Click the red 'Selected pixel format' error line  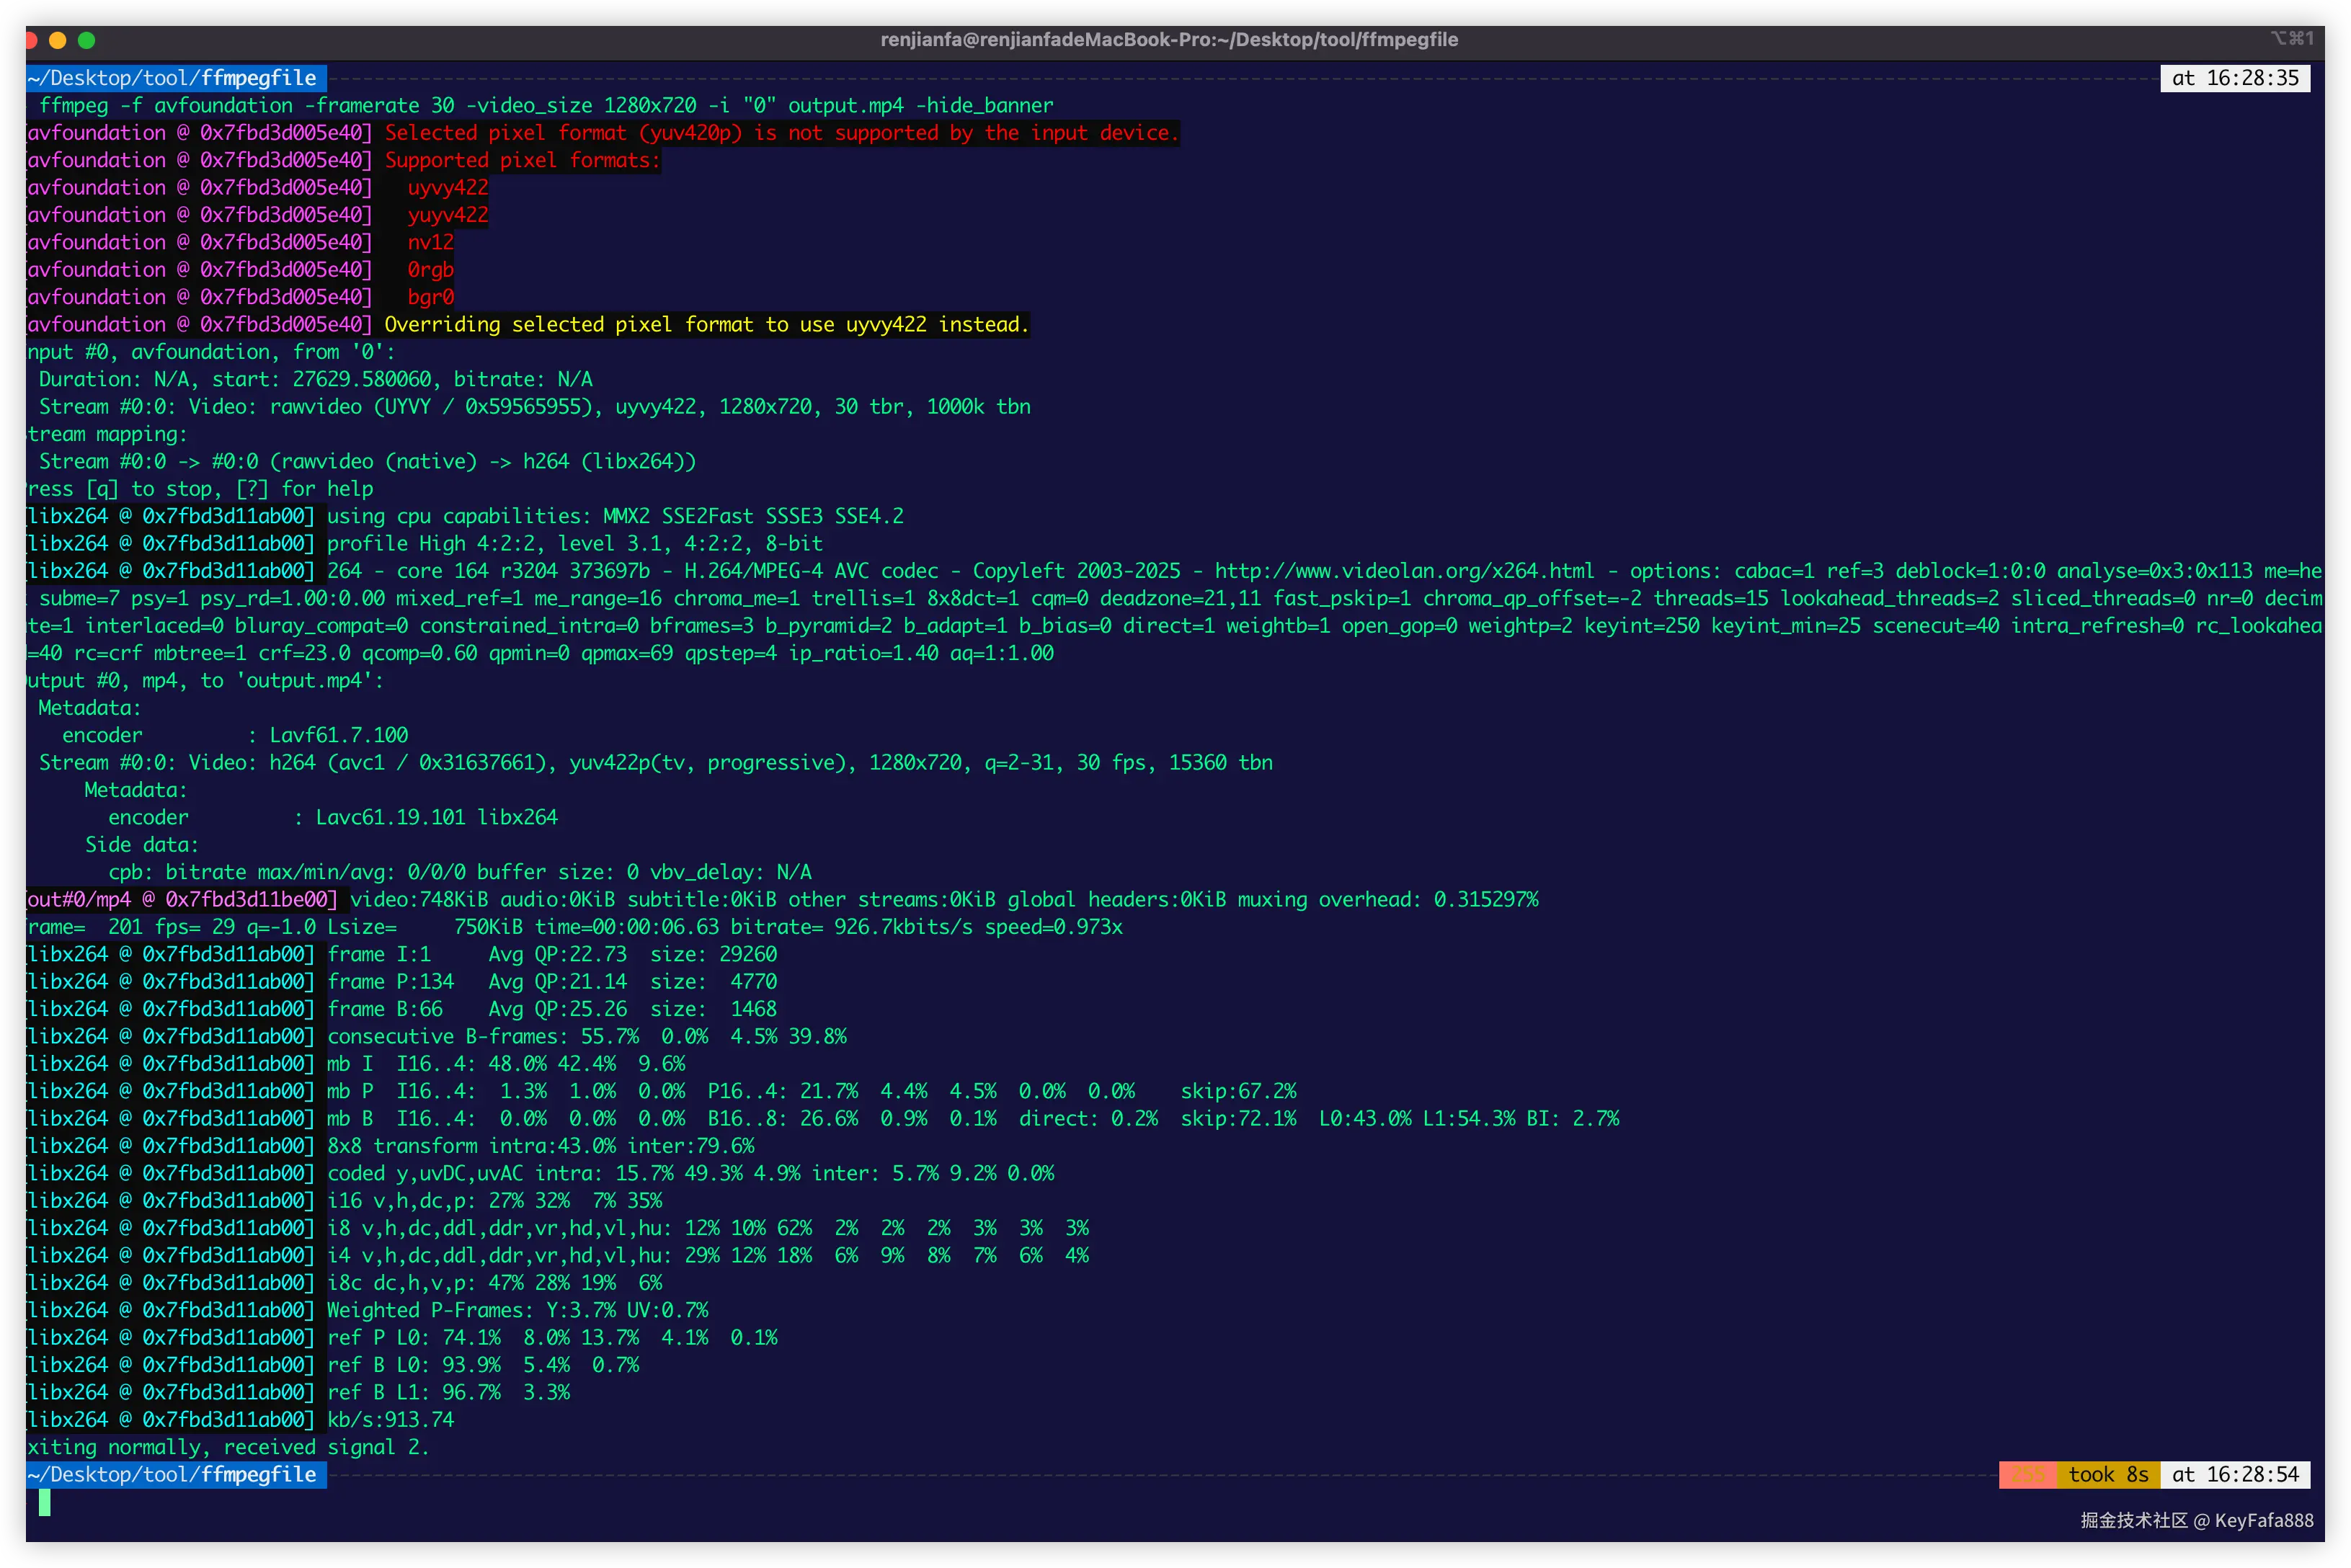click(781, 133)
